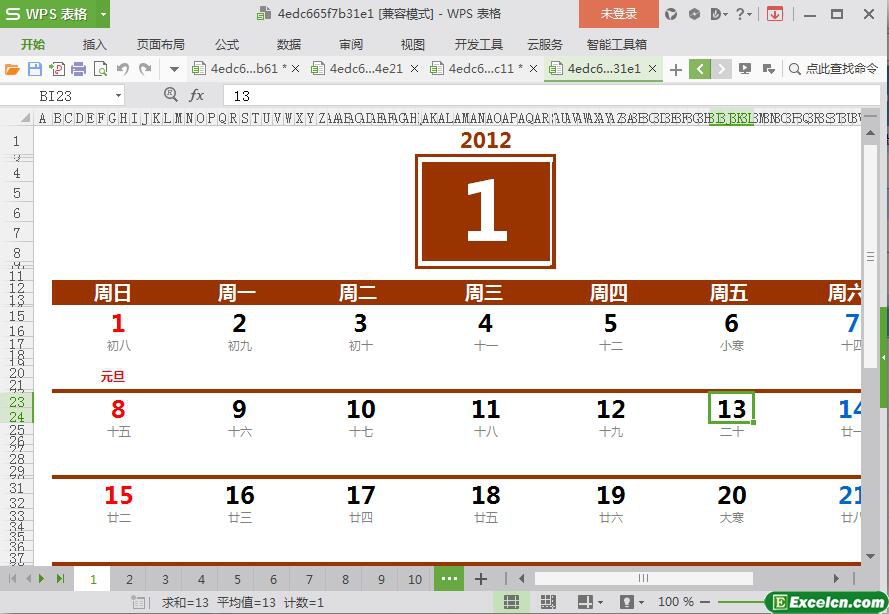This screenshot has width=889, height=614.
Task: Expand quick access toolbar dropdown arrow
Action: 174,69
